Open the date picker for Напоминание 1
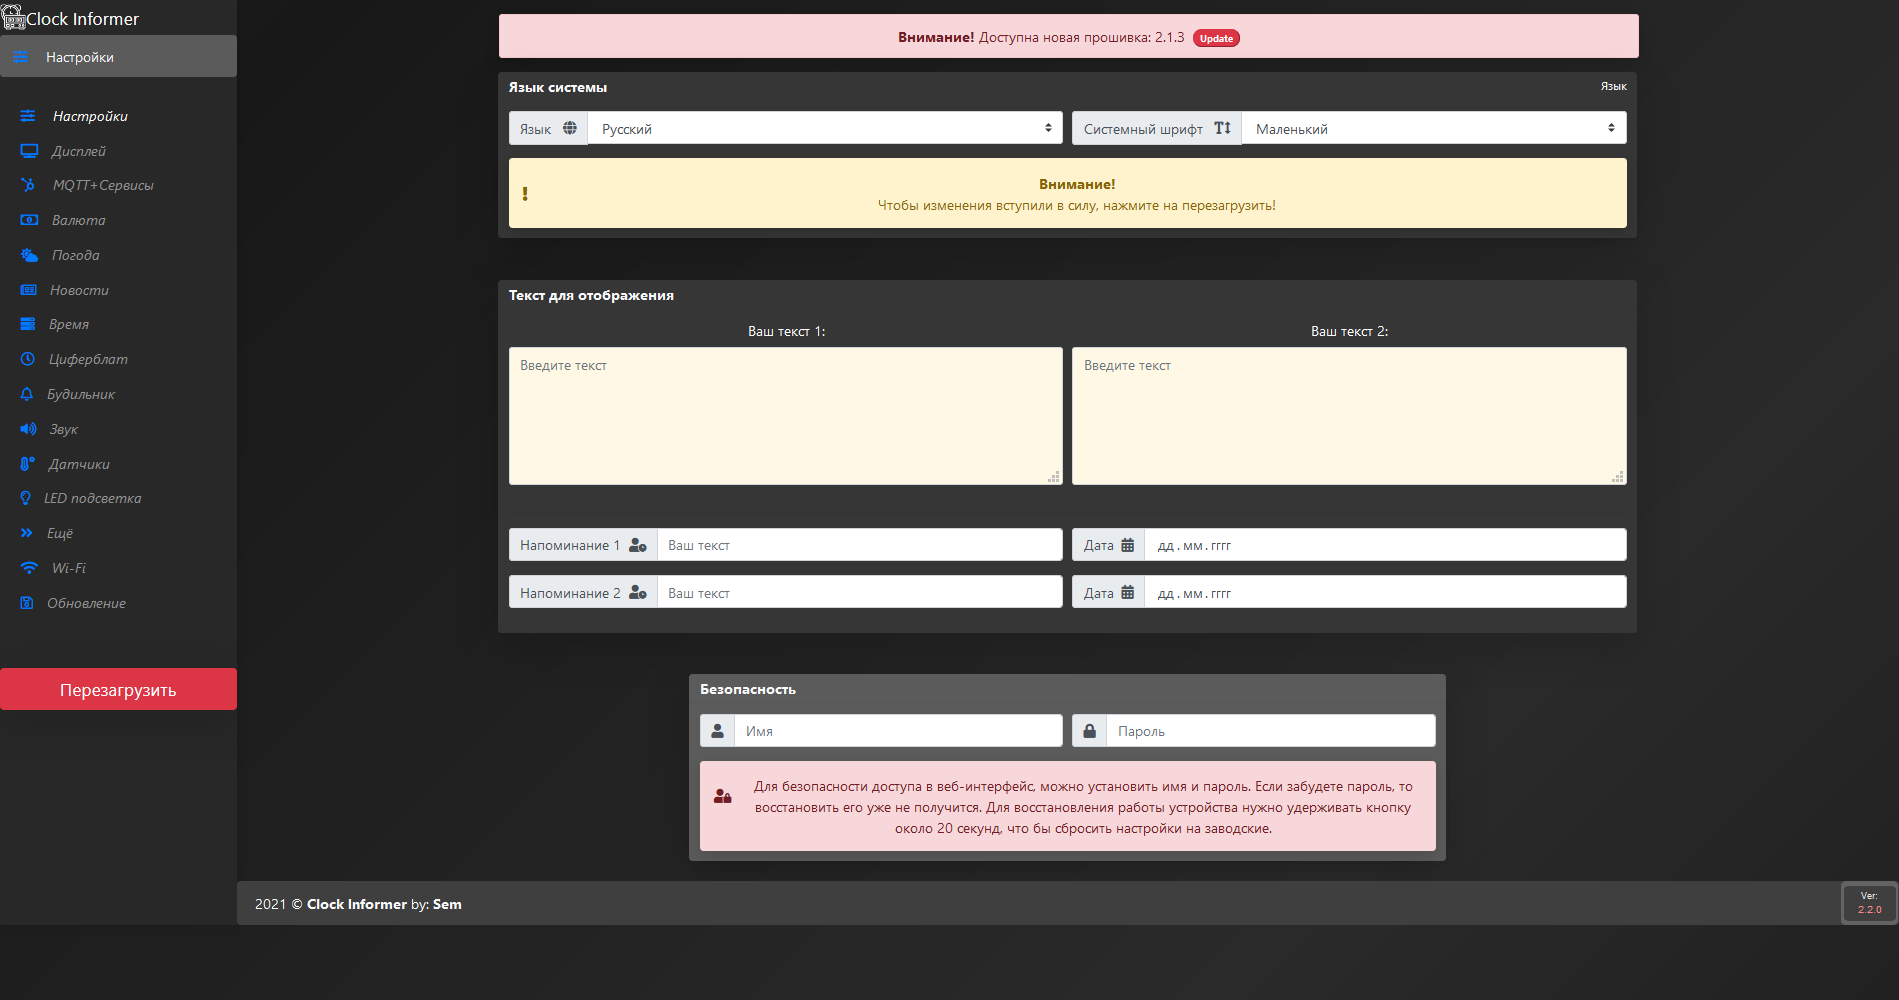The image size is (1899, 1000). tap(1384, 545)
